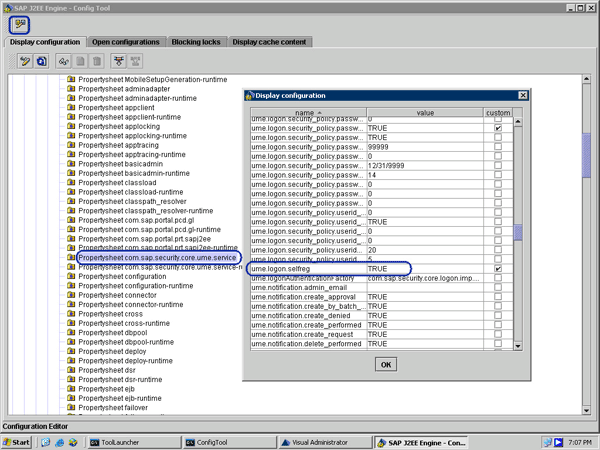Click the main tree's scroll-down arrow

pyautogui.click(x=586, y=411)
